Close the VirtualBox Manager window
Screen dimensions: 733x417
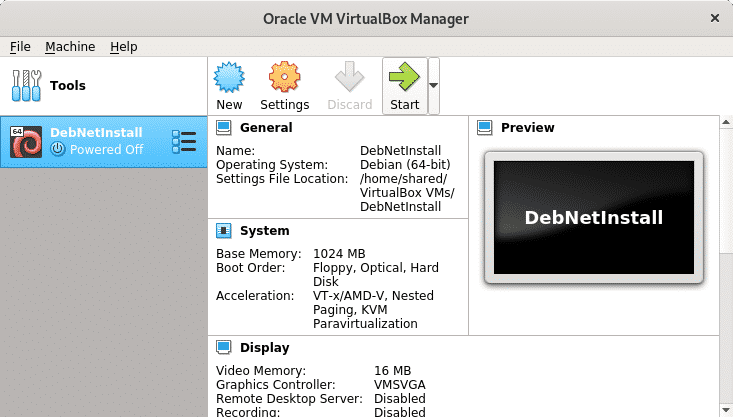point(715,18)
